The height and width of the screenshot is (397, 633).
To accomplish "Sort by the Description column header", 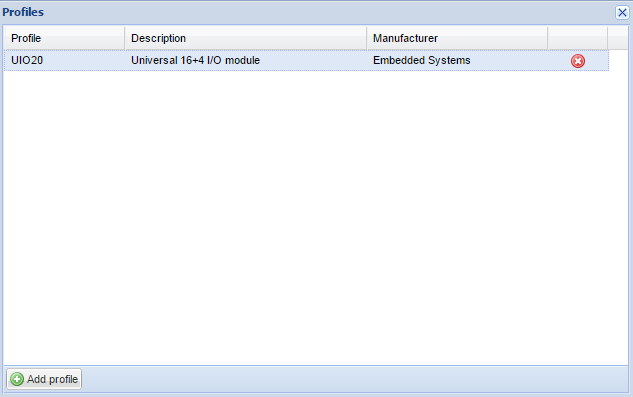I will coord(246,38).
